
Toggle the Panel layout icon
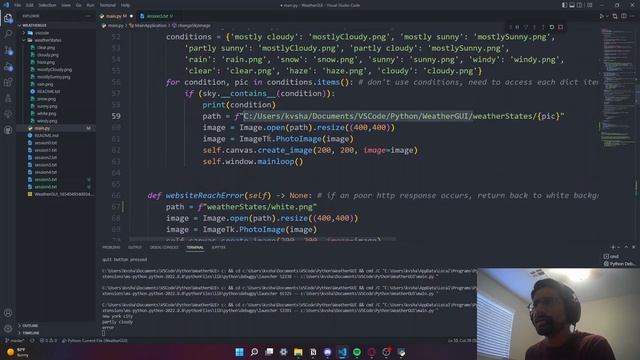572,5
